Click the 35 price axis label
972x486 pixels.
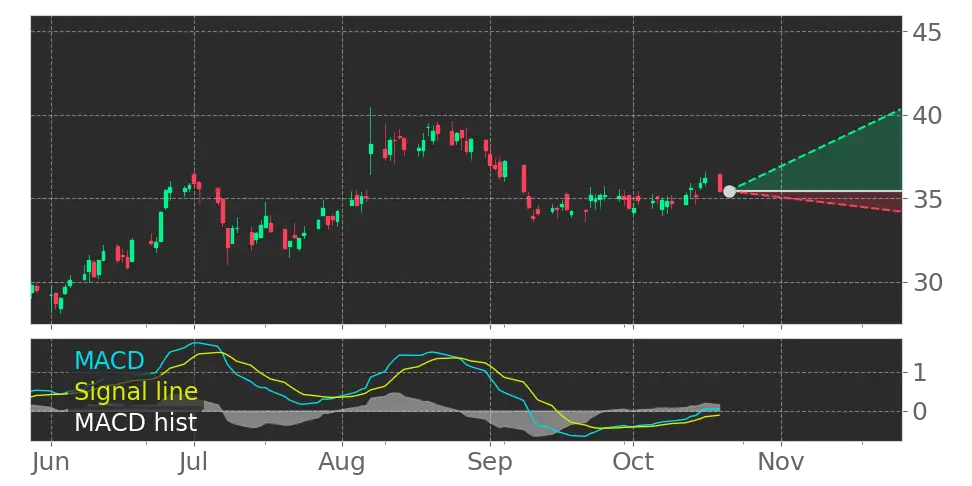pos(927,199)
